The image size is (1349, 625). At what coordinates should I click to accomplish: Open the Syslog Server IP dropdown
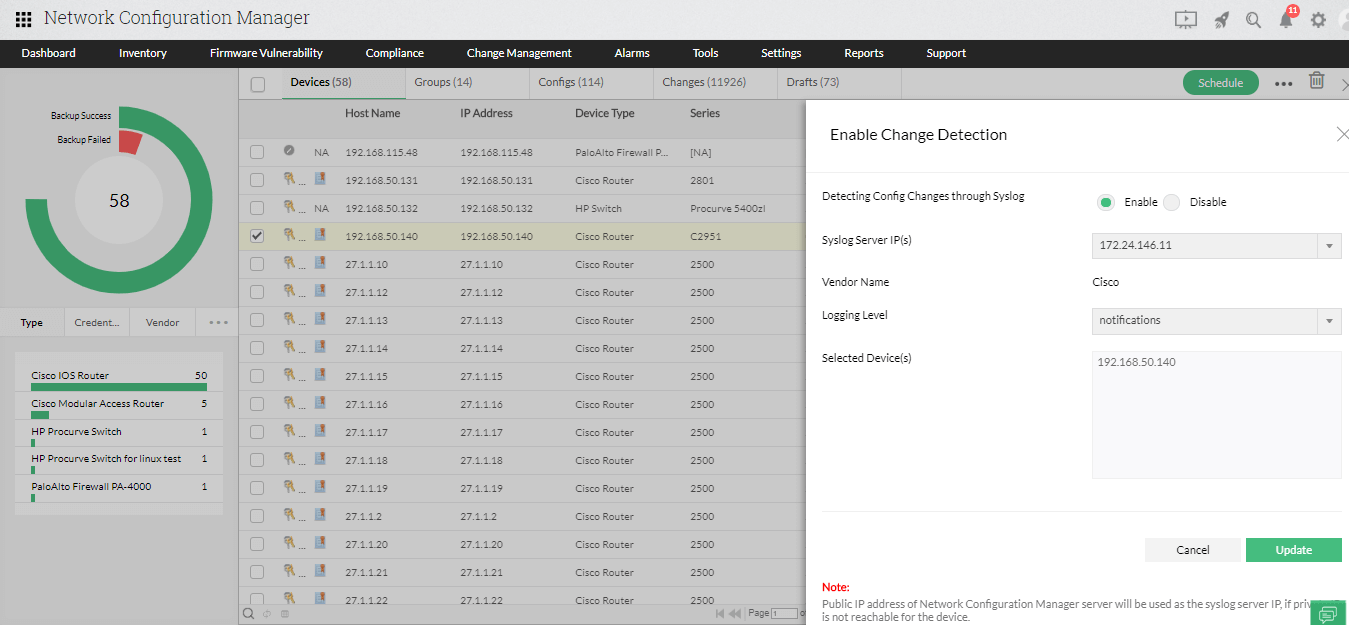pos(1332,245)
